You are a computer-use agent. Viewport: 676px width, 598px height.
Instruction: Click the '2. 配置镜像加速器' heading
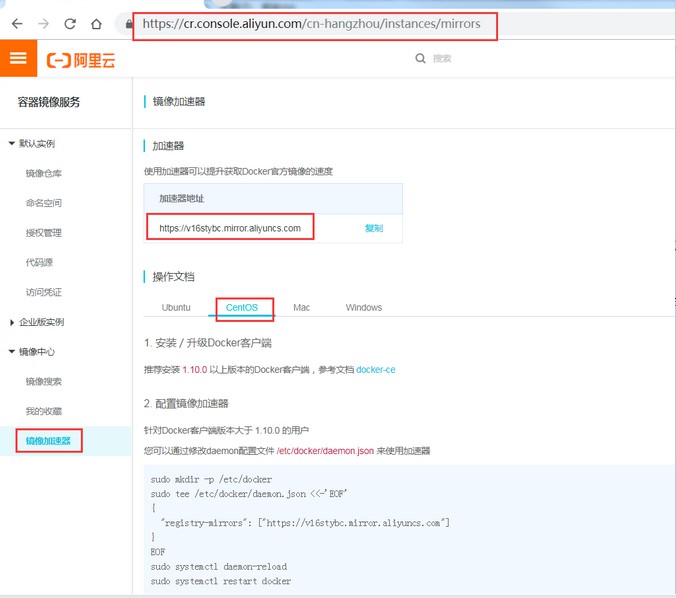pyautogui.click(x=186, y=404)
